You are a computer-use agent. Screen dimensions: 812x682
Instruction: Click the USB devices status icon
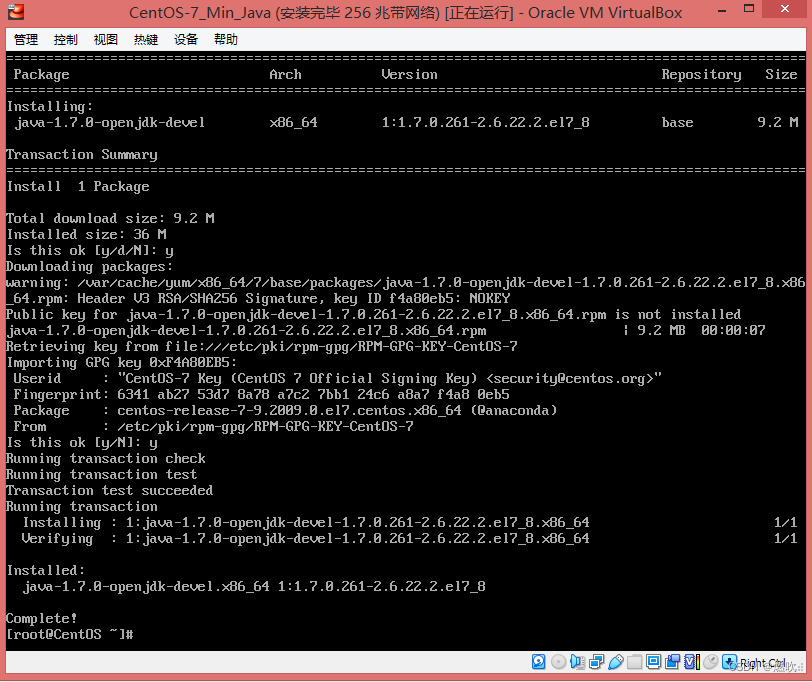point(615,662)
